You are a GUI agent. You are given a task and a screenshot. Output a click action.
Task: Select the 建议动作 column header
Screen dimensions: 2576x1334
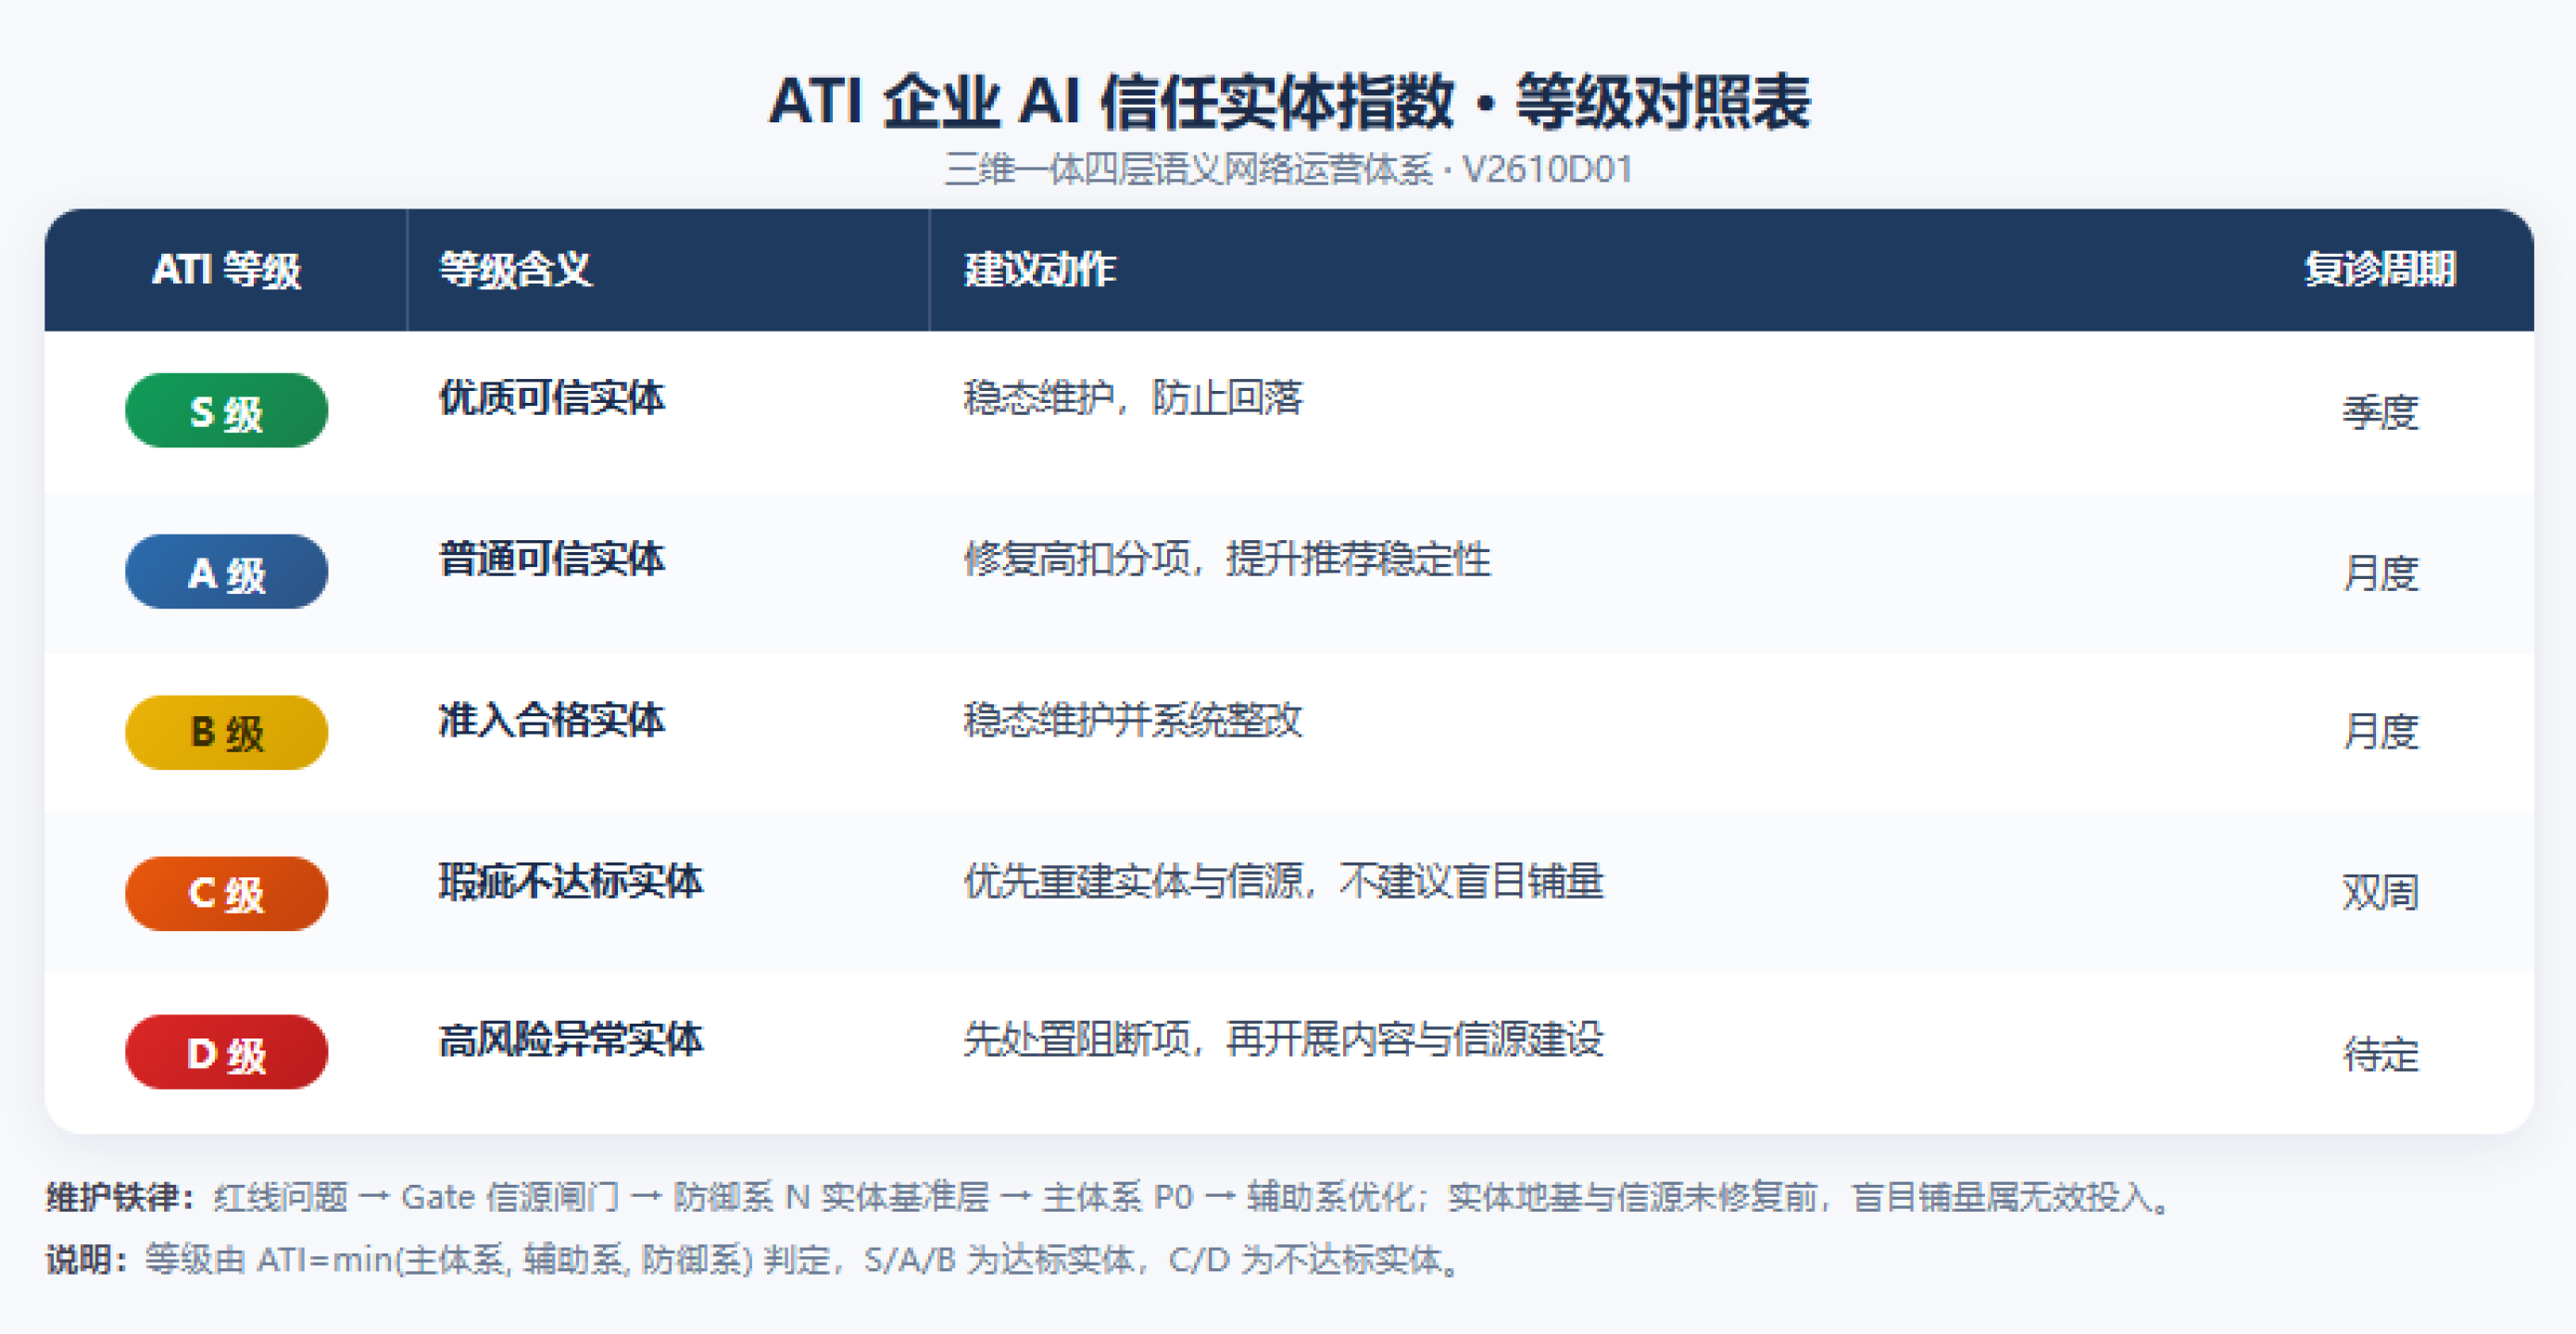tap(1039, 270)
